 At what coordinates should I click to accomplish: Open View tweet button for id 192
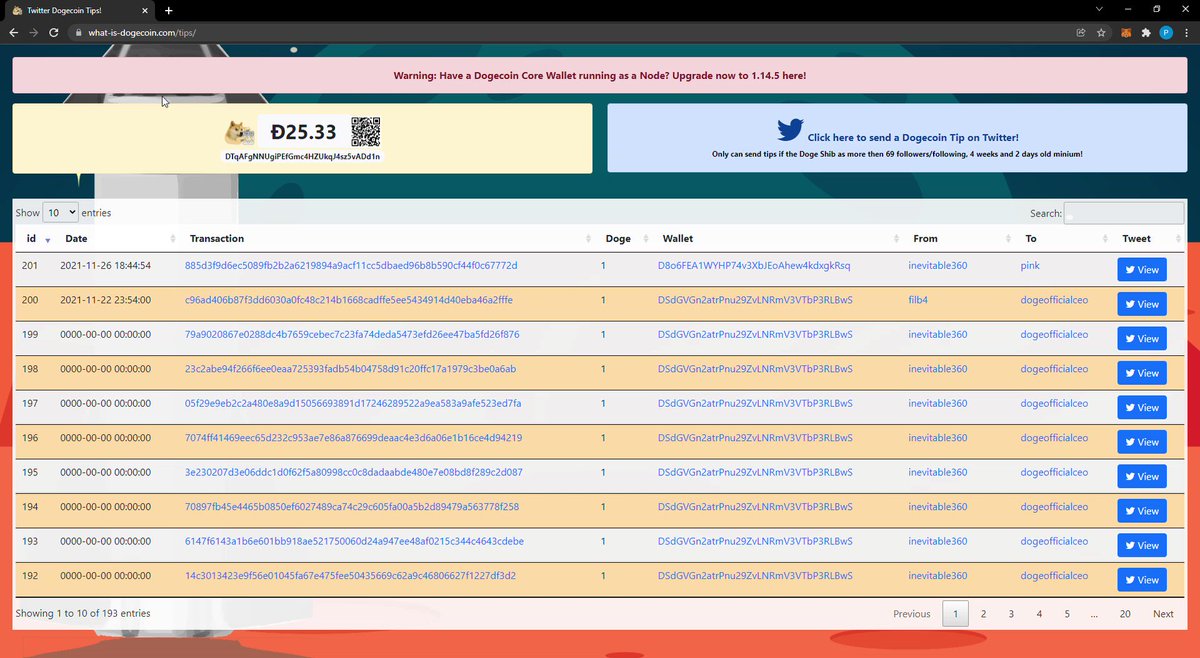(1142, 580)
